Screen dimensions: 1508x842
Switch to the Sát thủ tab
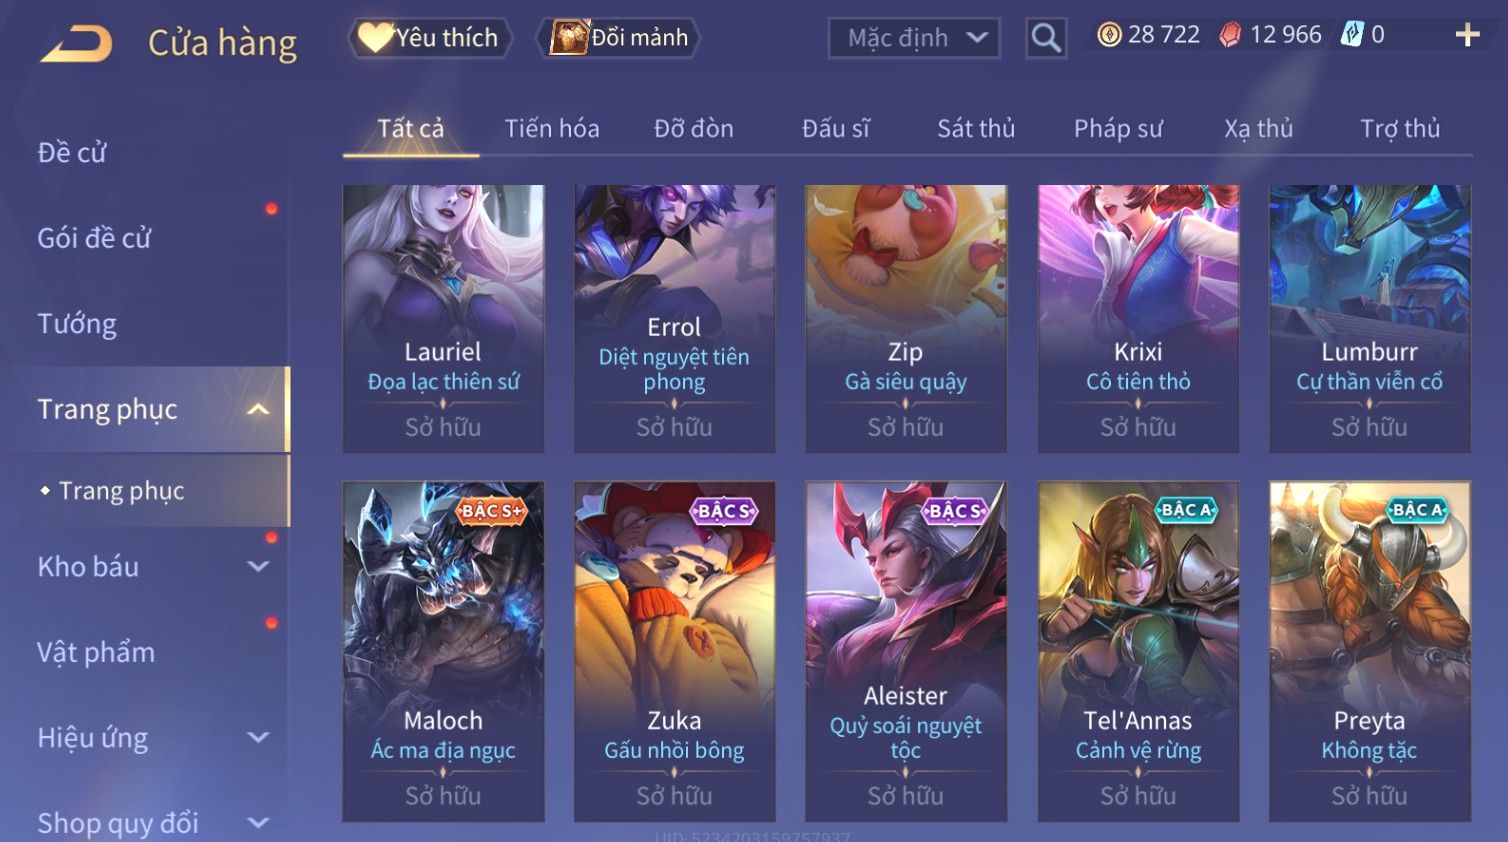coord(976,129)
